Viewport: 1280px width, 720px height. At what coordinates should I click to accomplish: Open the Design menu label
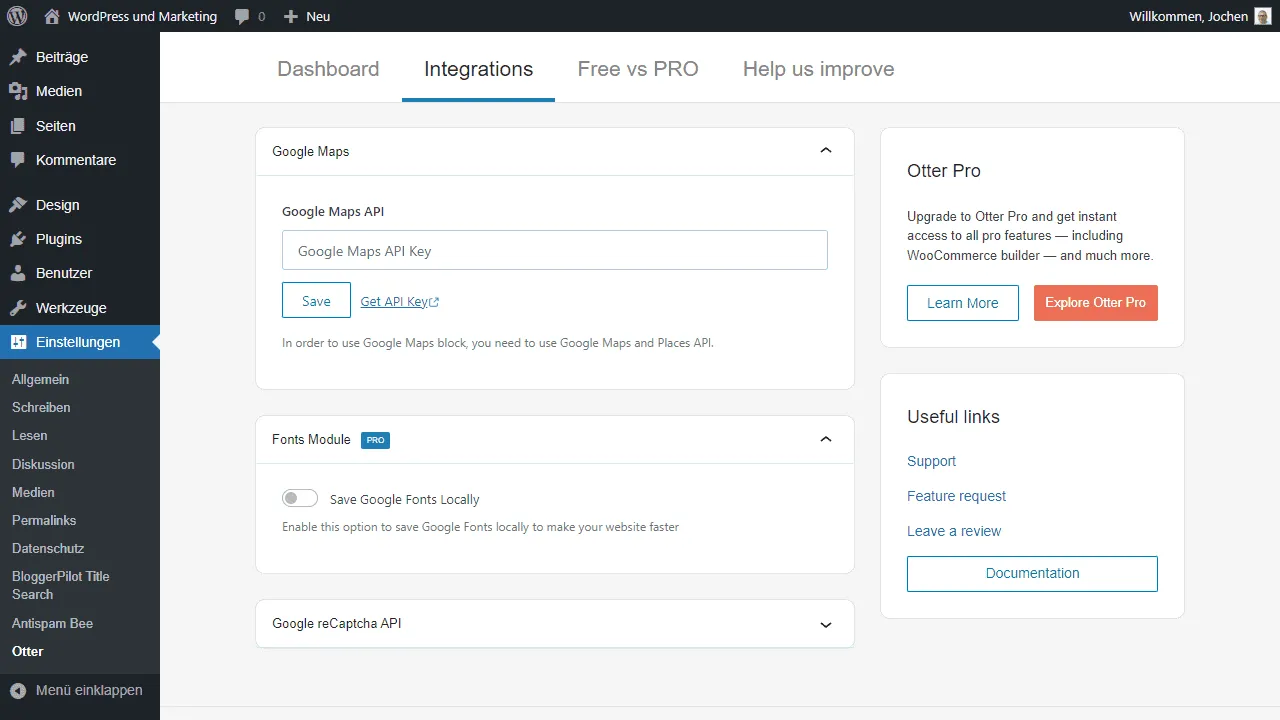(x=58, y=205)
